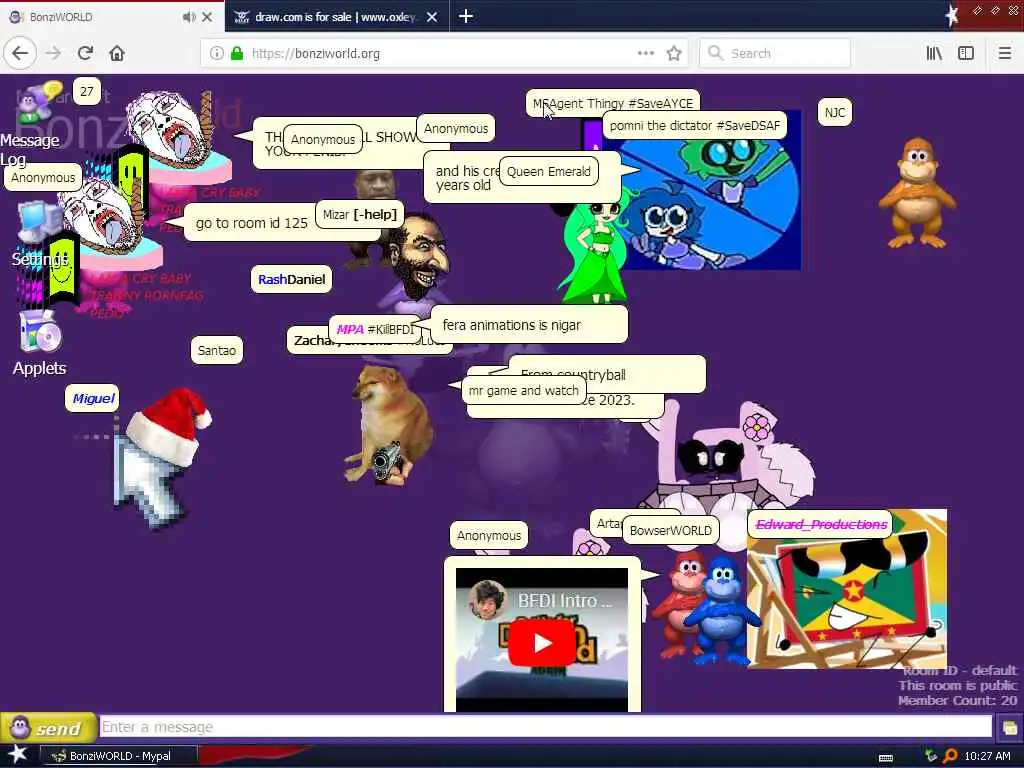Click the NJC name tag
The width and height of the screenshot is (1024, 768).
point(835,112)
